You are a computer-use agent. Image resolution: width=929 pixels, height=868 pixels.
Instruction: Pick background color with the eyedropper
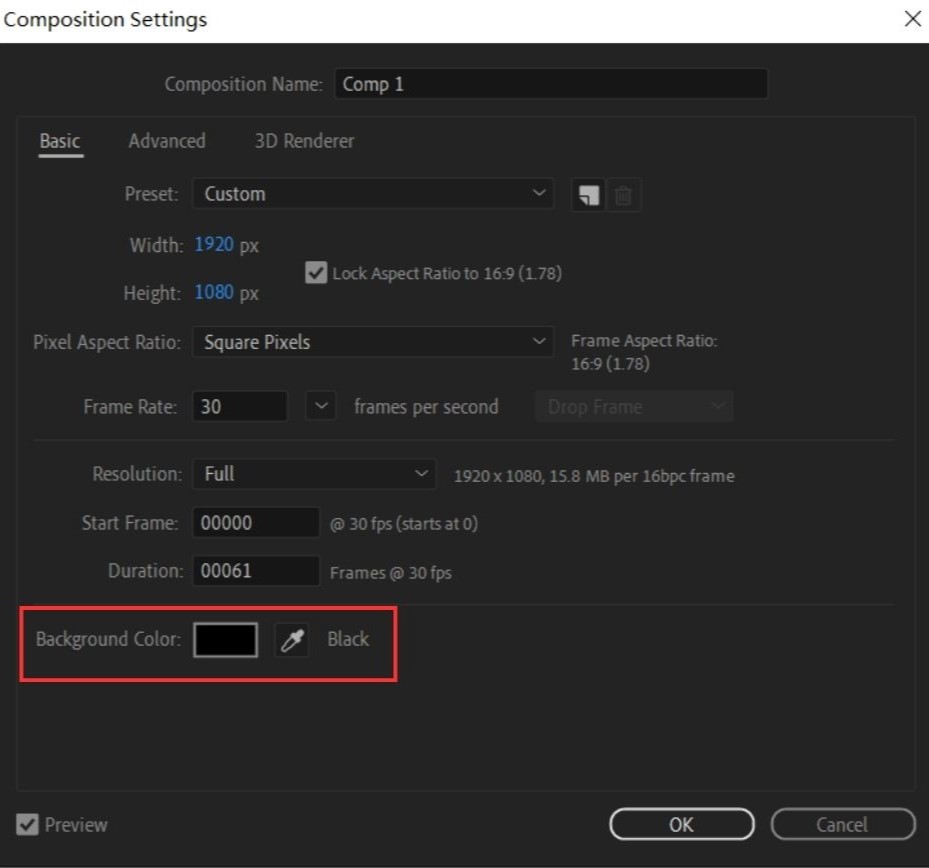coord(291,640)
